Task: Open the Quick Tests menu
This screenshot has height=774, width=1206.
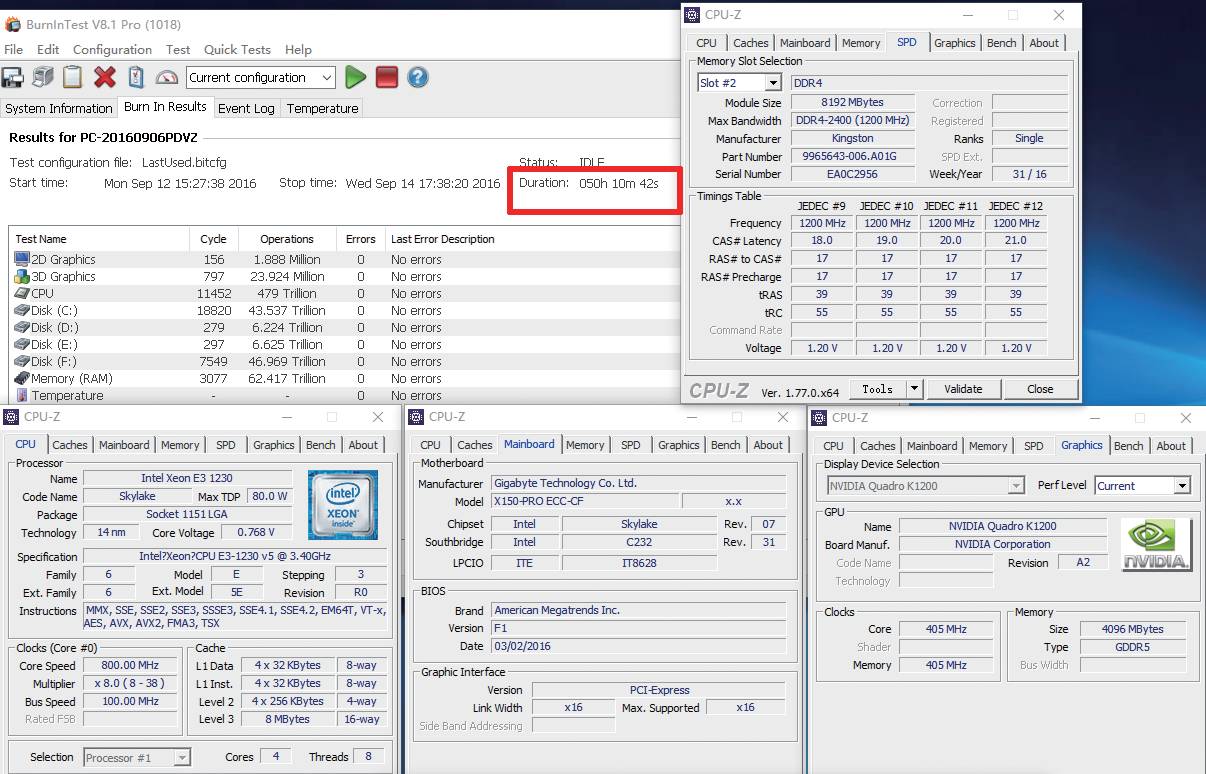Action: [x=237, y=49]
